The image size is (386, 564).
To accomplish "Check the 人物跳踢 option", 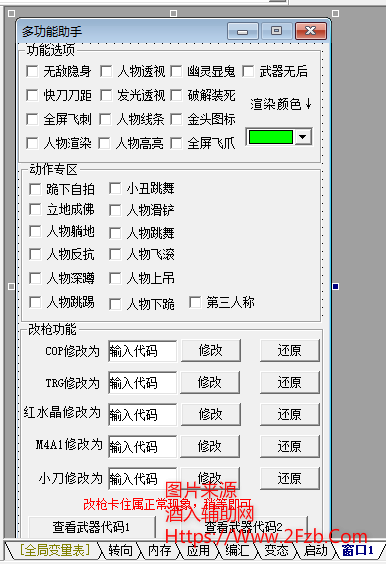I will tap(35, 302).
